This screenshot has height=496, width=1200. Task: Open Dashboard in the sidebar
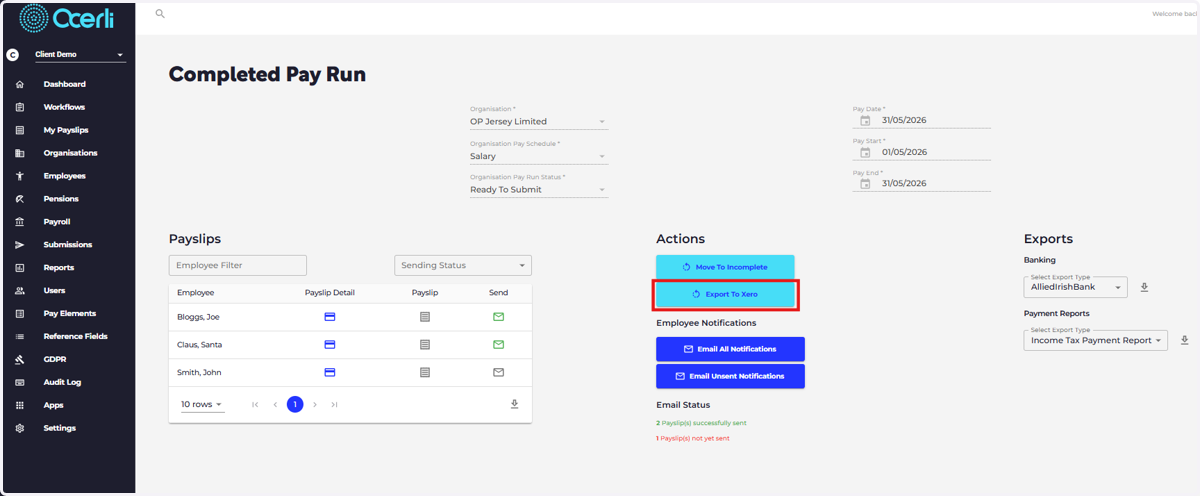(x=64, y=84)
